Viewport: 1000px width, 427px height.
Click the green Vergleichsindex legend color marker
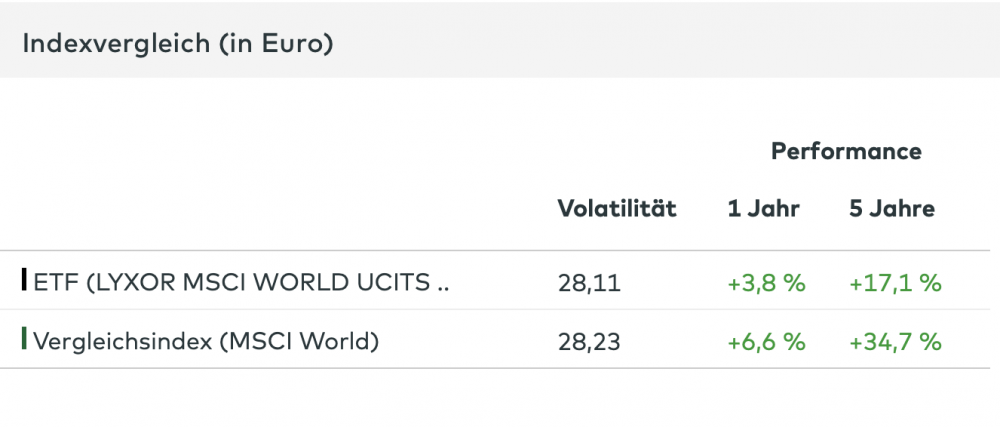[24, 340]
